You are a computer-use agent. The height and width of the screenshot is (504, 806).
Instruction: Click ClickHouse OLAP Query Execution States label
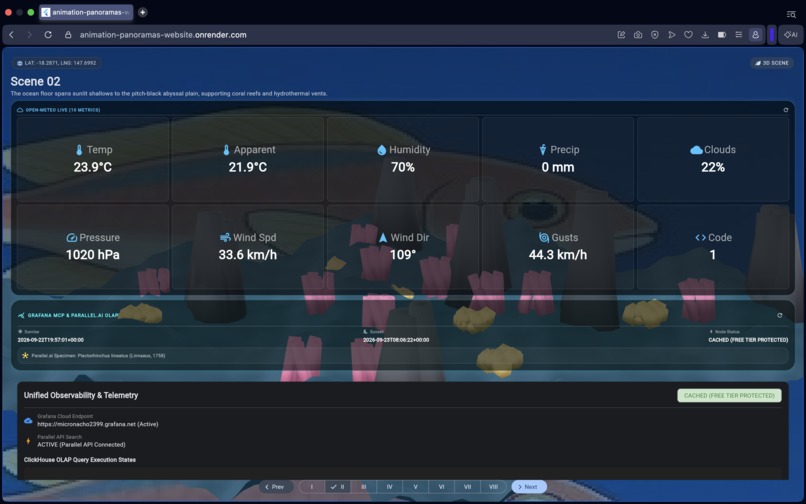tap(80, 460)
